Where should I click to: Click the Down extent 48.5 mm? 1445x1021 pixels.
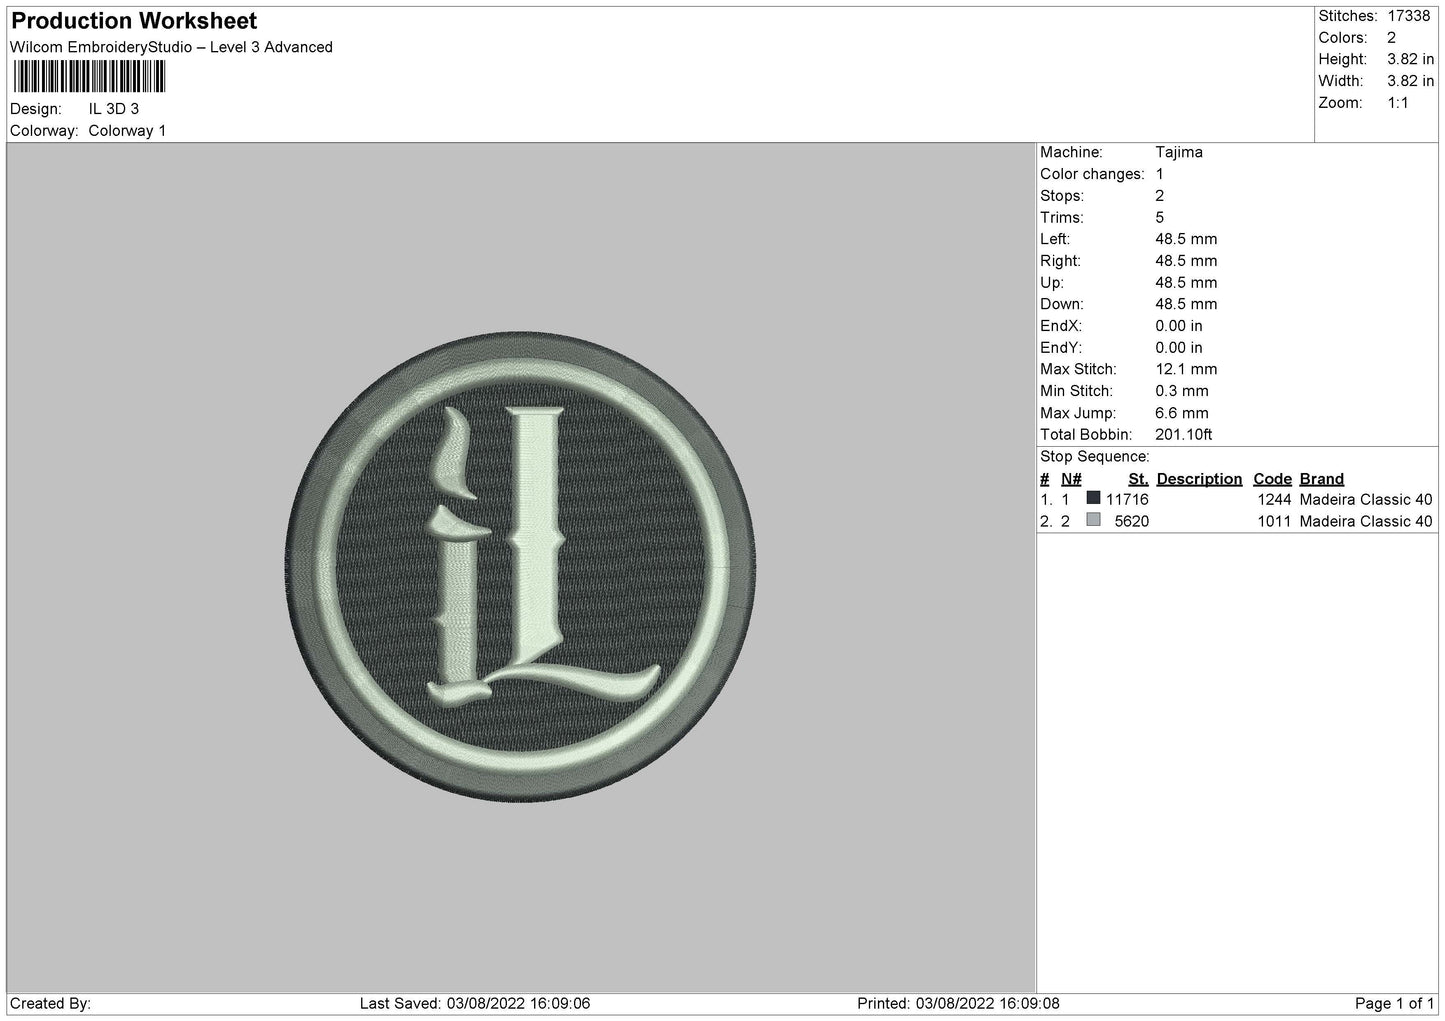(1186, 304)
